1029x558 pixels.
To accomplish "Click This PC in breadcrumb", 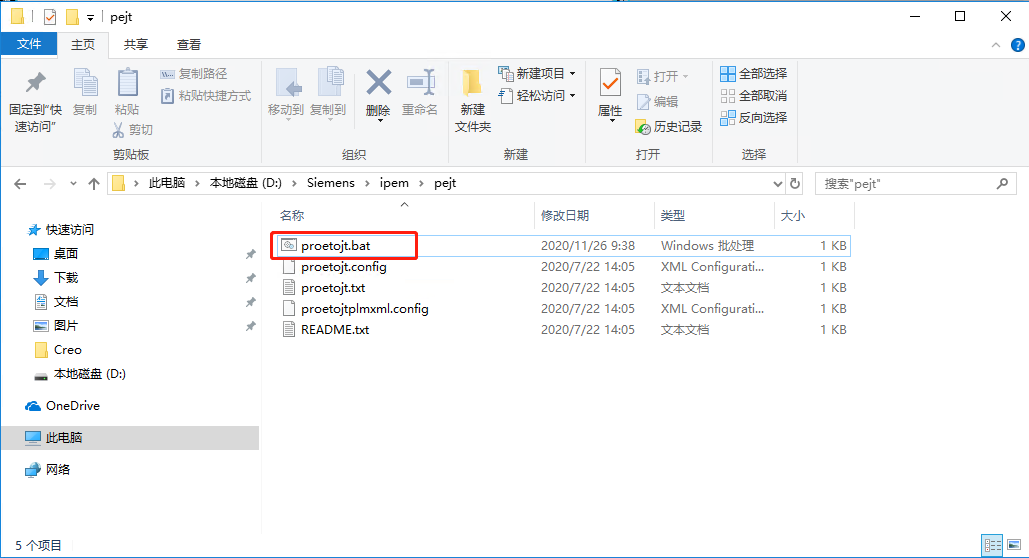I will point(167,183).
